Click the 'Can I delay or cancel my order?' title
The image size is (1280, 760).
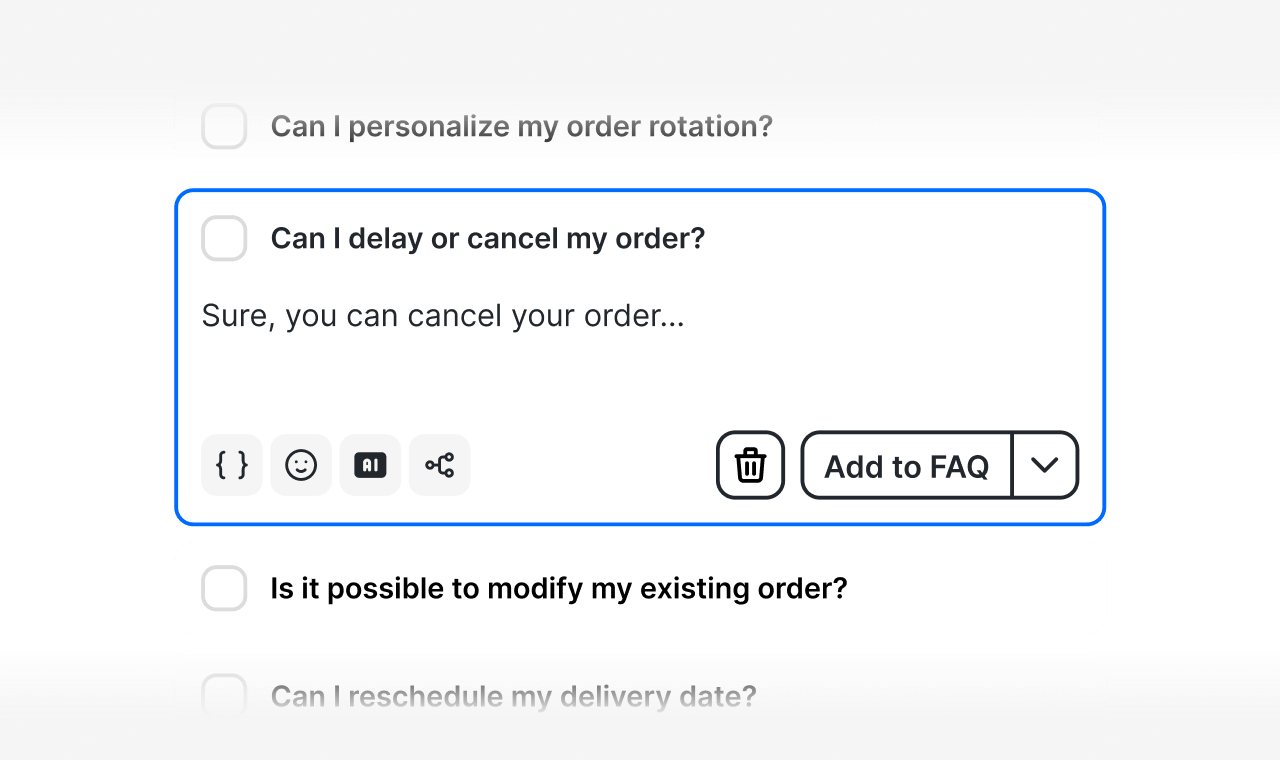tap(487, 239)
